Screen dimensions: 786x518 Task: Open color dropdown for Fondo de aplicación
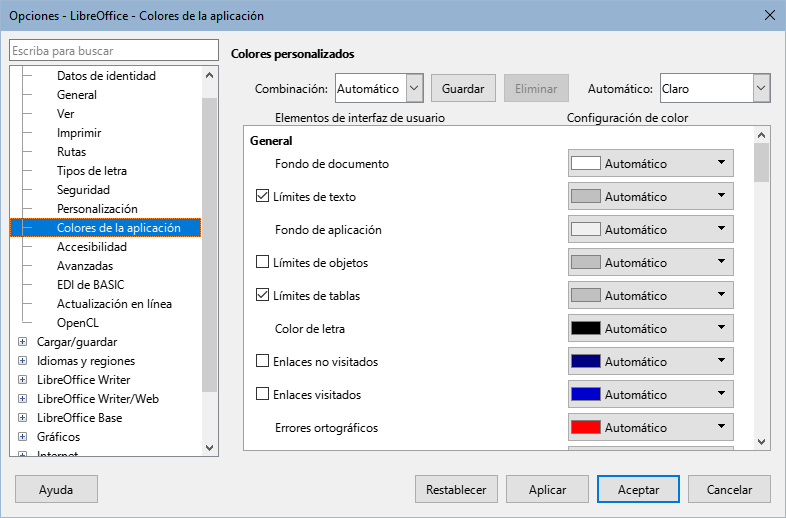[651, 229]
